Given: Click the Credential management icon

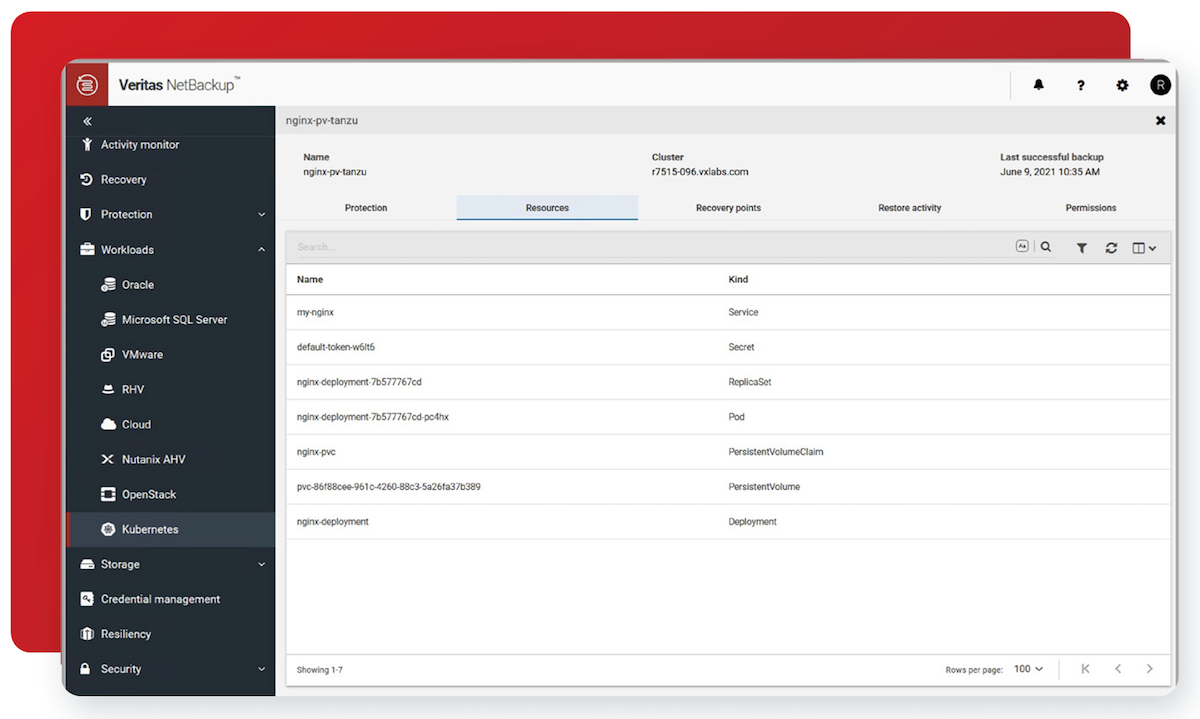Looking at the screenshot, I should (x=86, y=600).
